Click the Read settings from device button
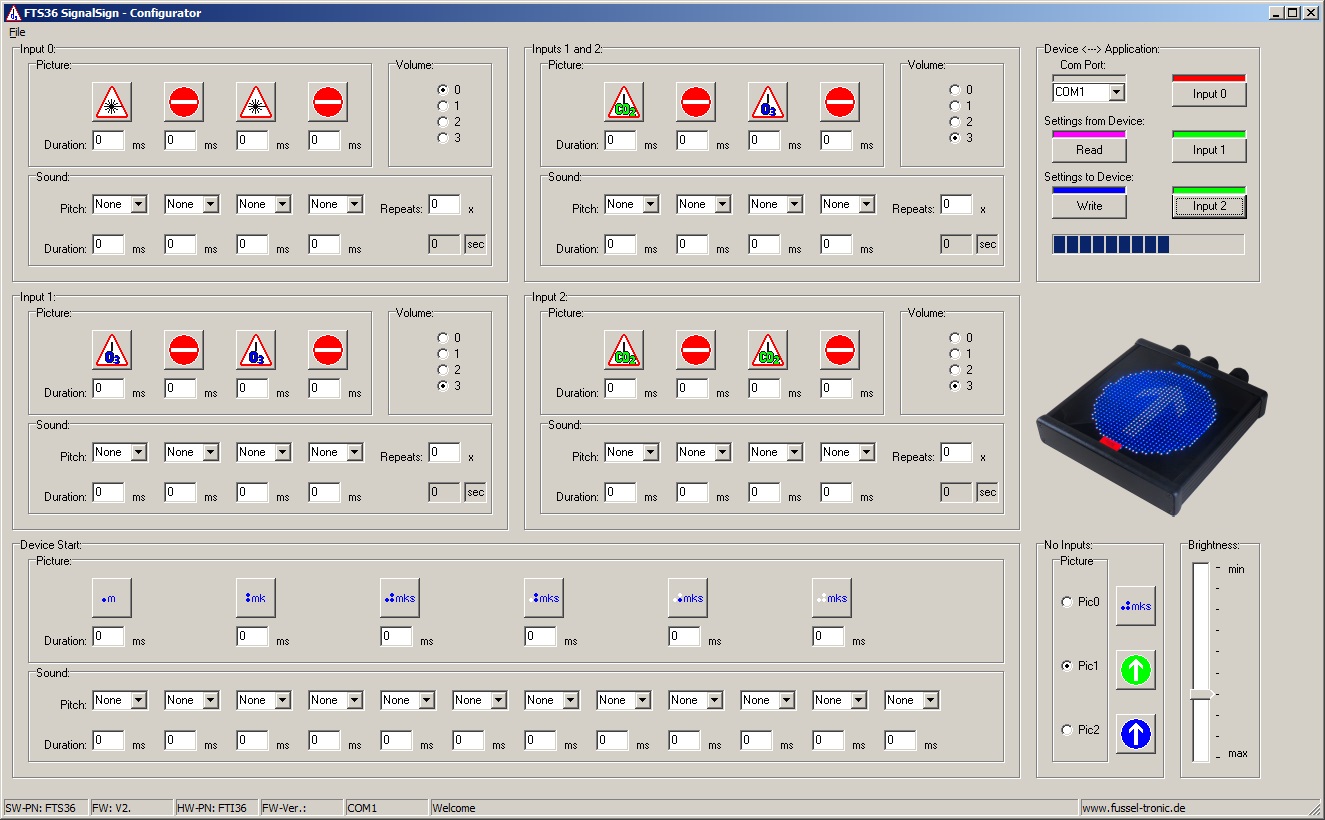 pyautogui.click(x=1089, y=150)
